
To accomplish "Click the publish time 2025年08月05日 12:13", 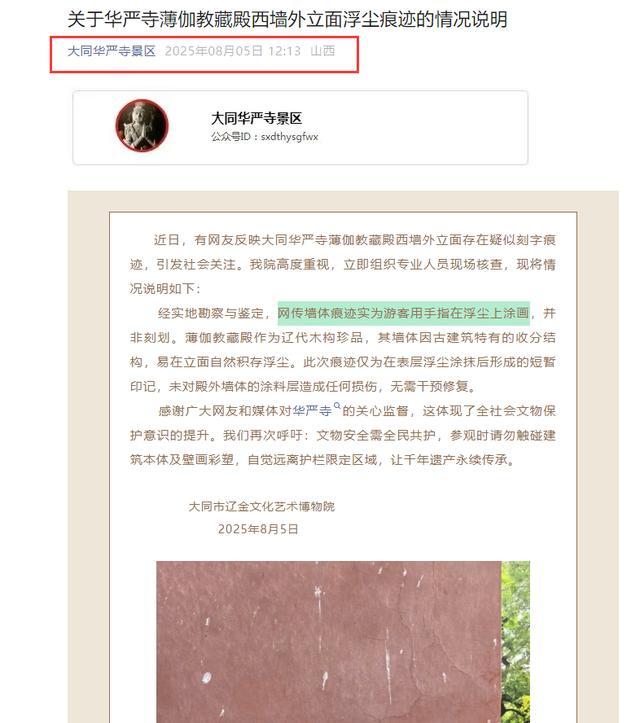I will [233, 51].
